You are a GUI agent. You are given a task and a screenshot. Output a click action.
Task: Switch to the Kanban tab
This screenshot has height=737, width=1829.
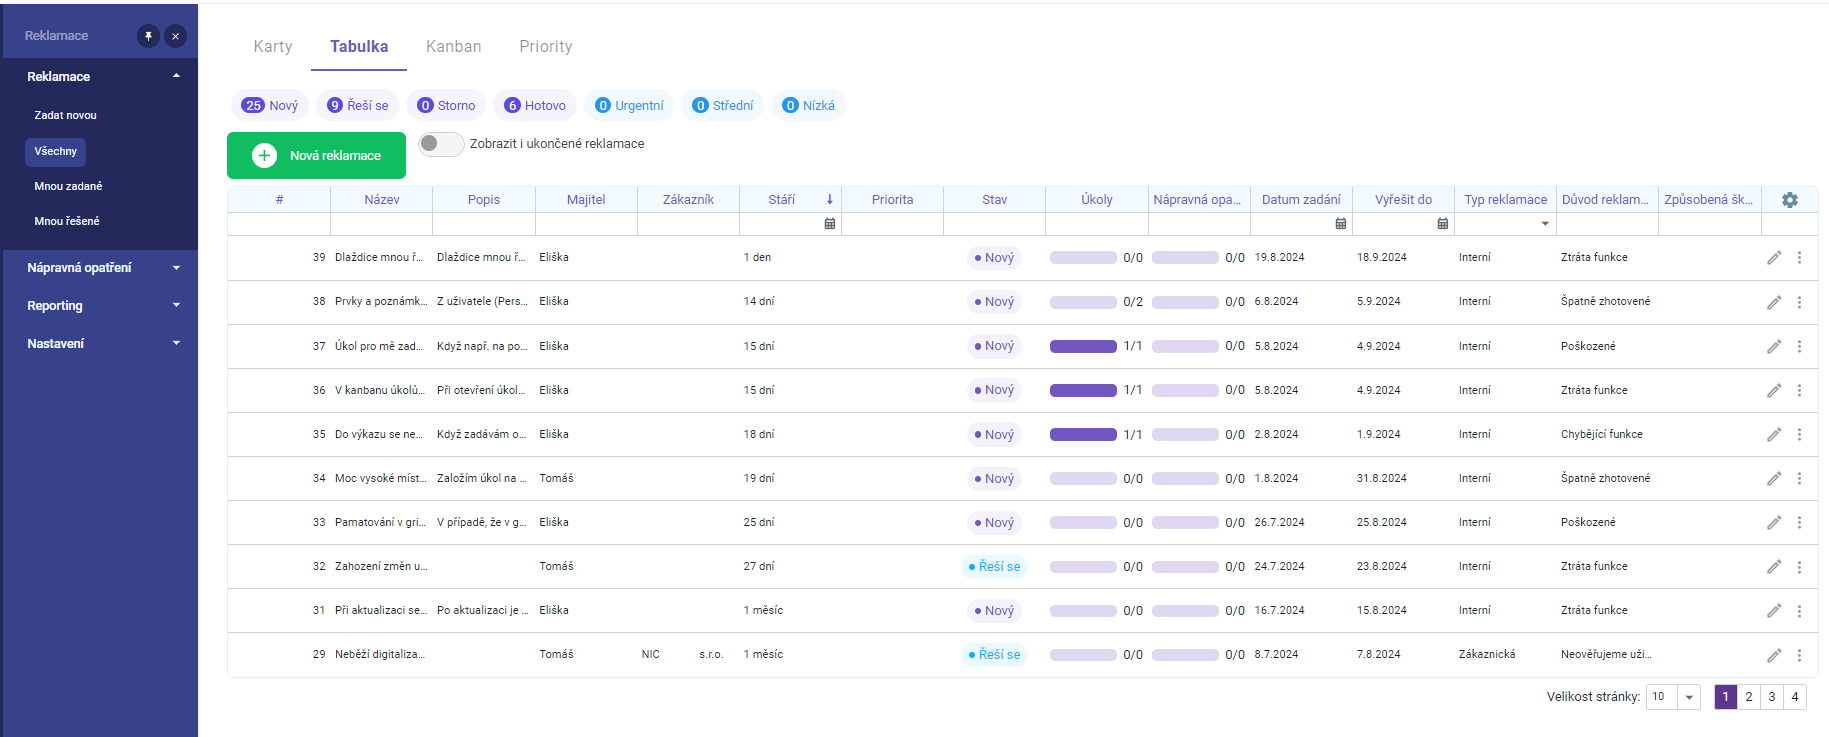pos(454,46)
